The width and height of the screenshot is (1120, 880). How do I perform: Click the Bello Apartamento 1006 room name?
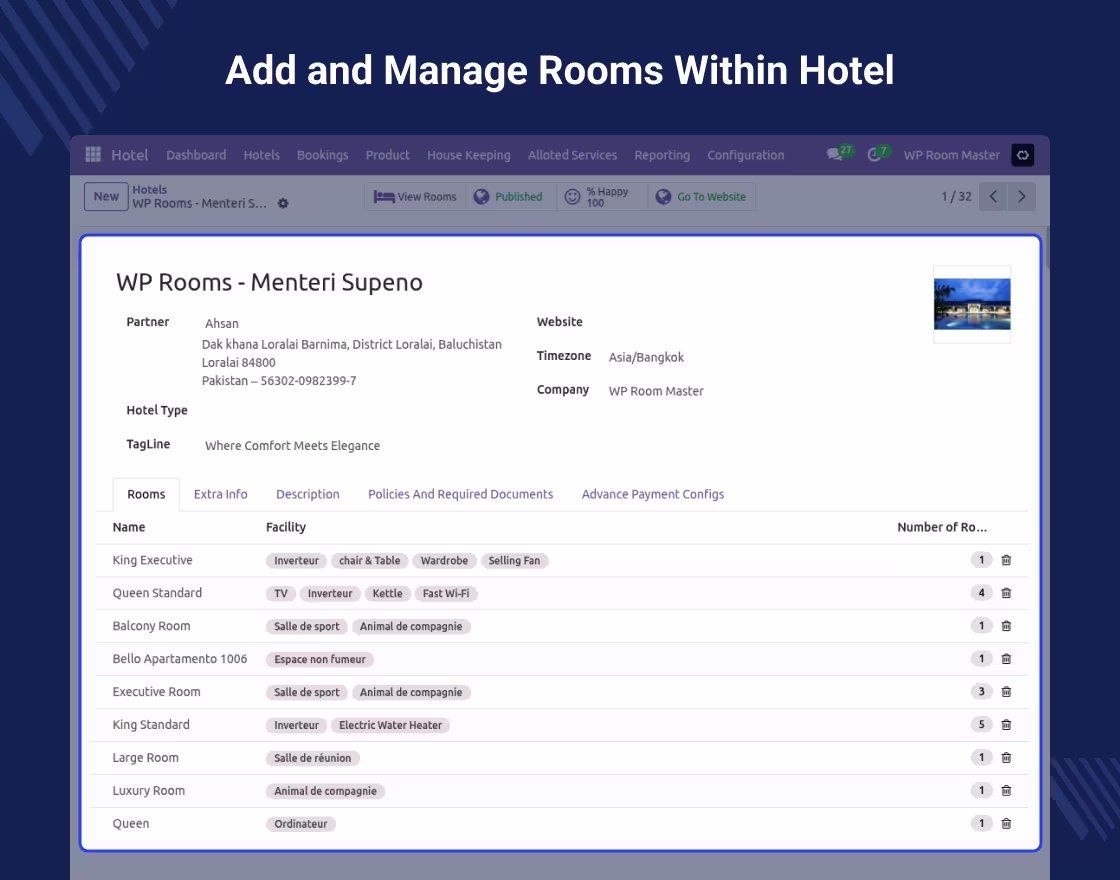point(179,659)
